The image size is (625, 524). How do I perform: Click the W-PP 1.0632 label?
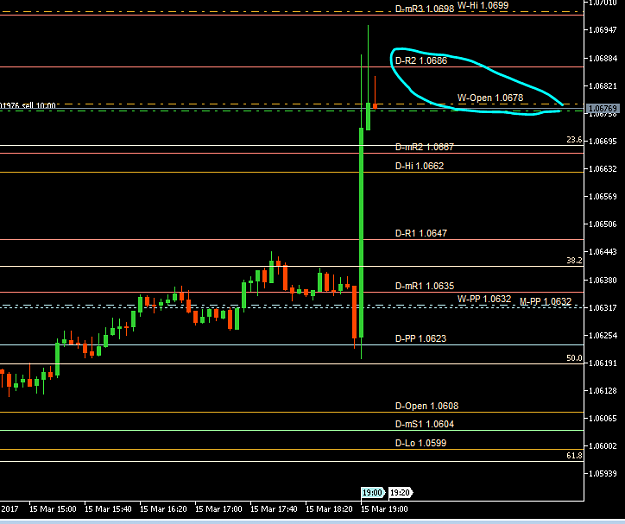click(484, 299)
